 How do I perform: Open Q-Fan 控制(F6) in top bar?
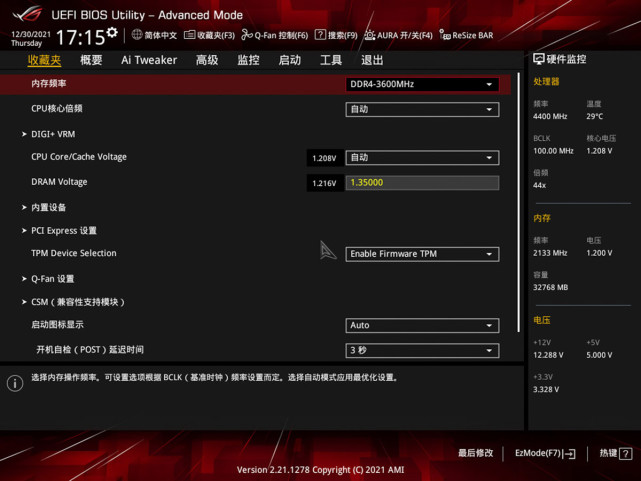click(x=274, y=36)
